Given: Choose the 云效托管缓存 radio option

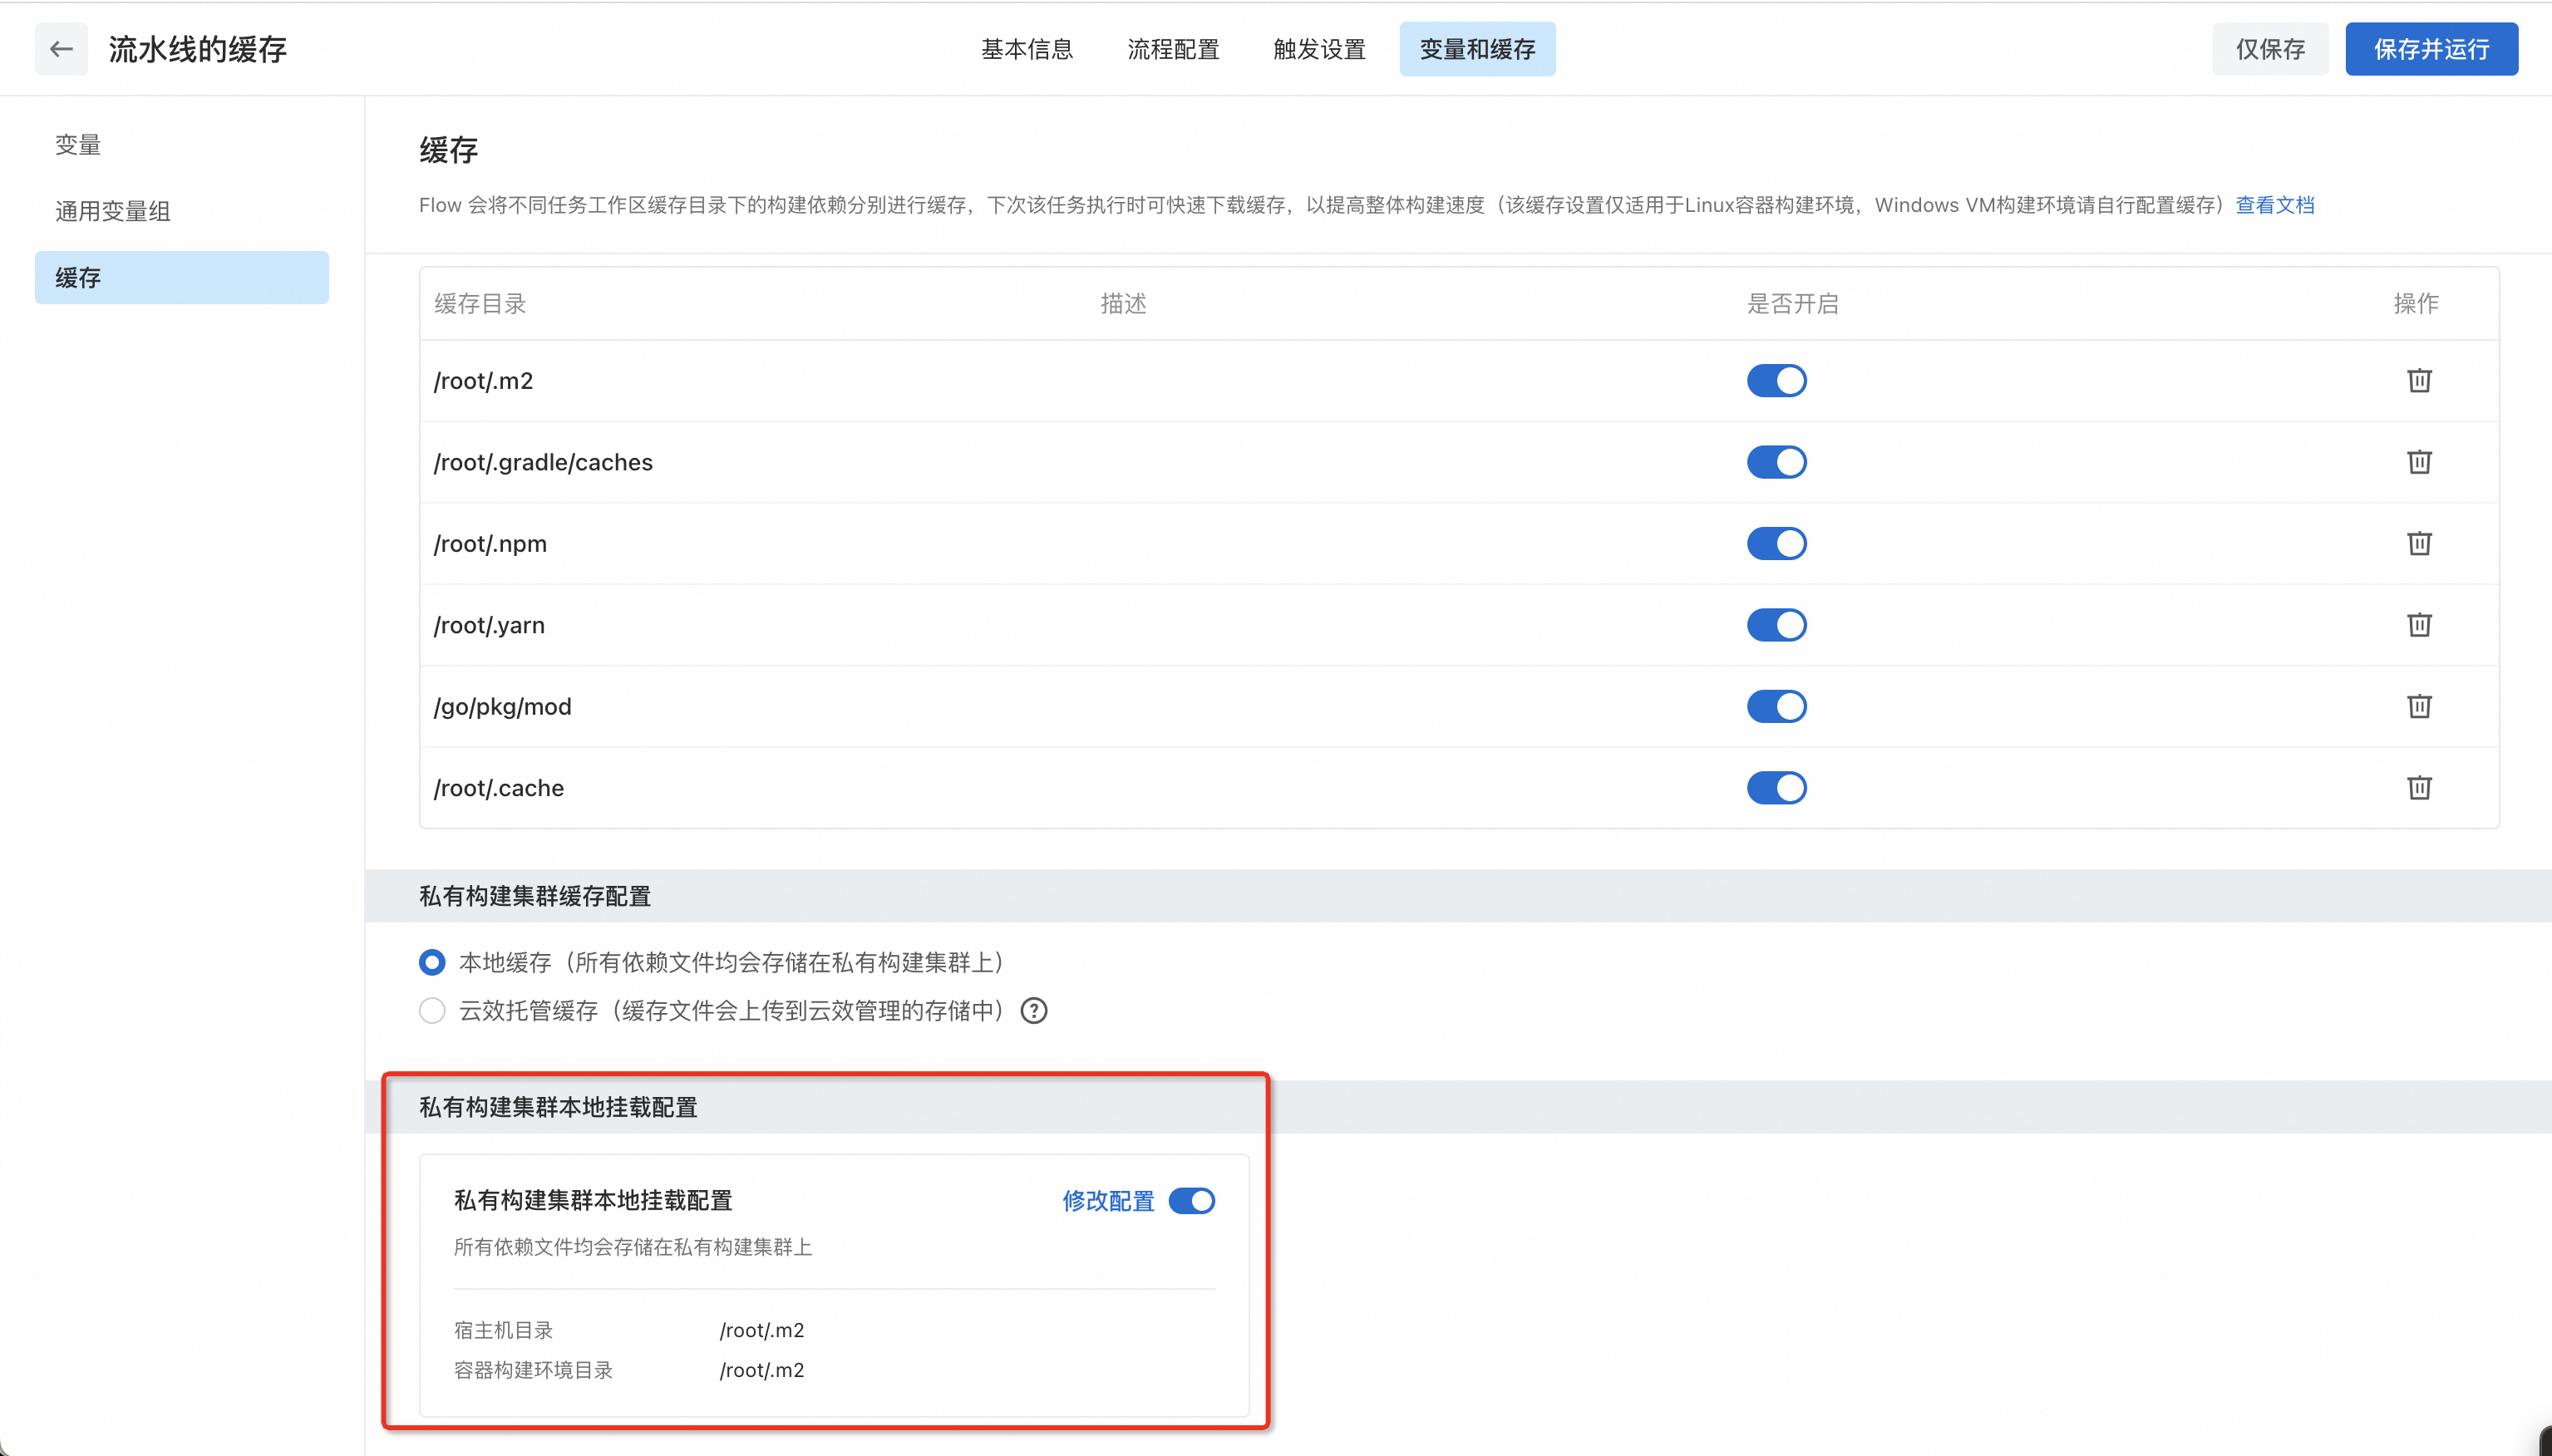Looking at the screenshot, I should [x=432, y=1011].
